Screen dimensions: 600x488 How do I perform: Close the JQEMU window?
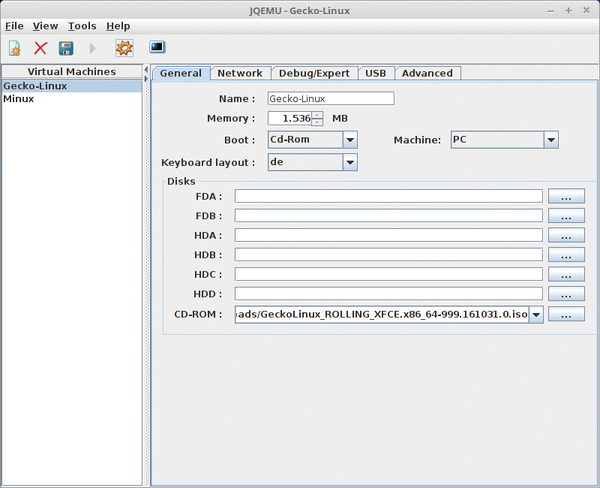click(x=586, y=10)
